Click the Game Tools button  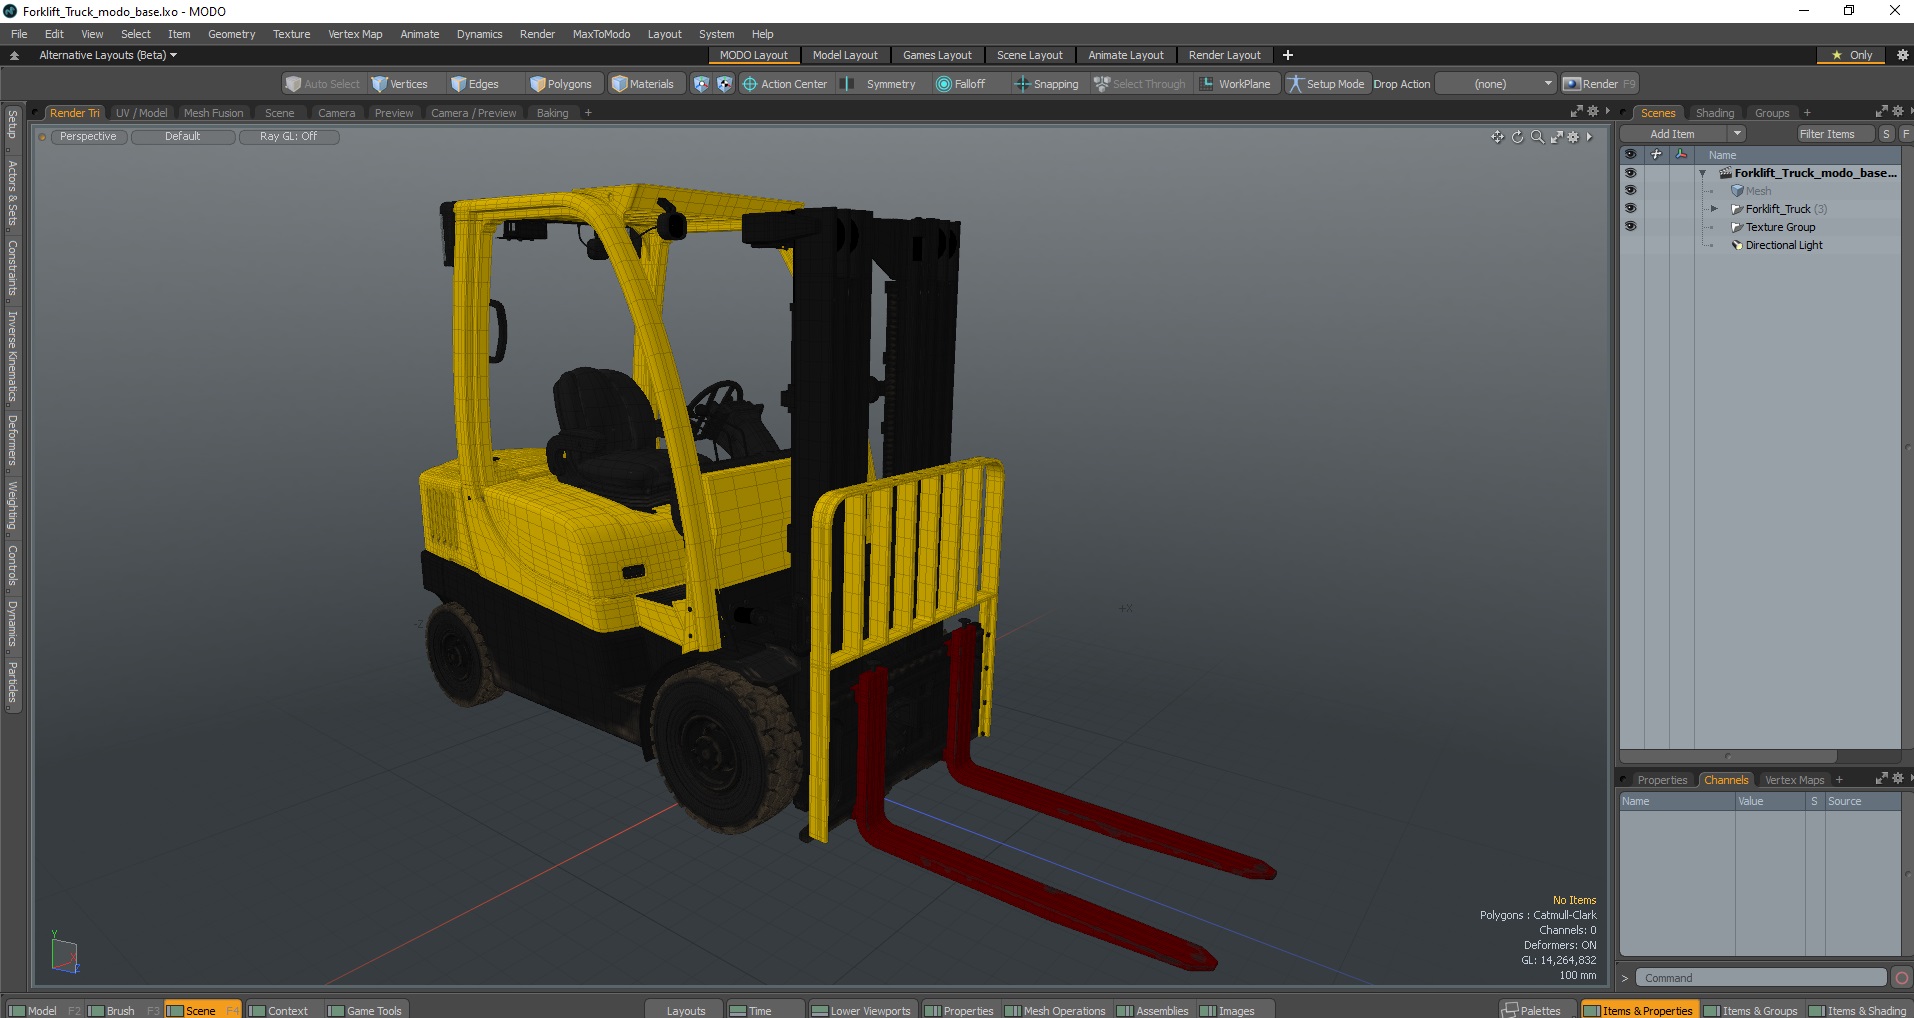[x=366, y=1010]
